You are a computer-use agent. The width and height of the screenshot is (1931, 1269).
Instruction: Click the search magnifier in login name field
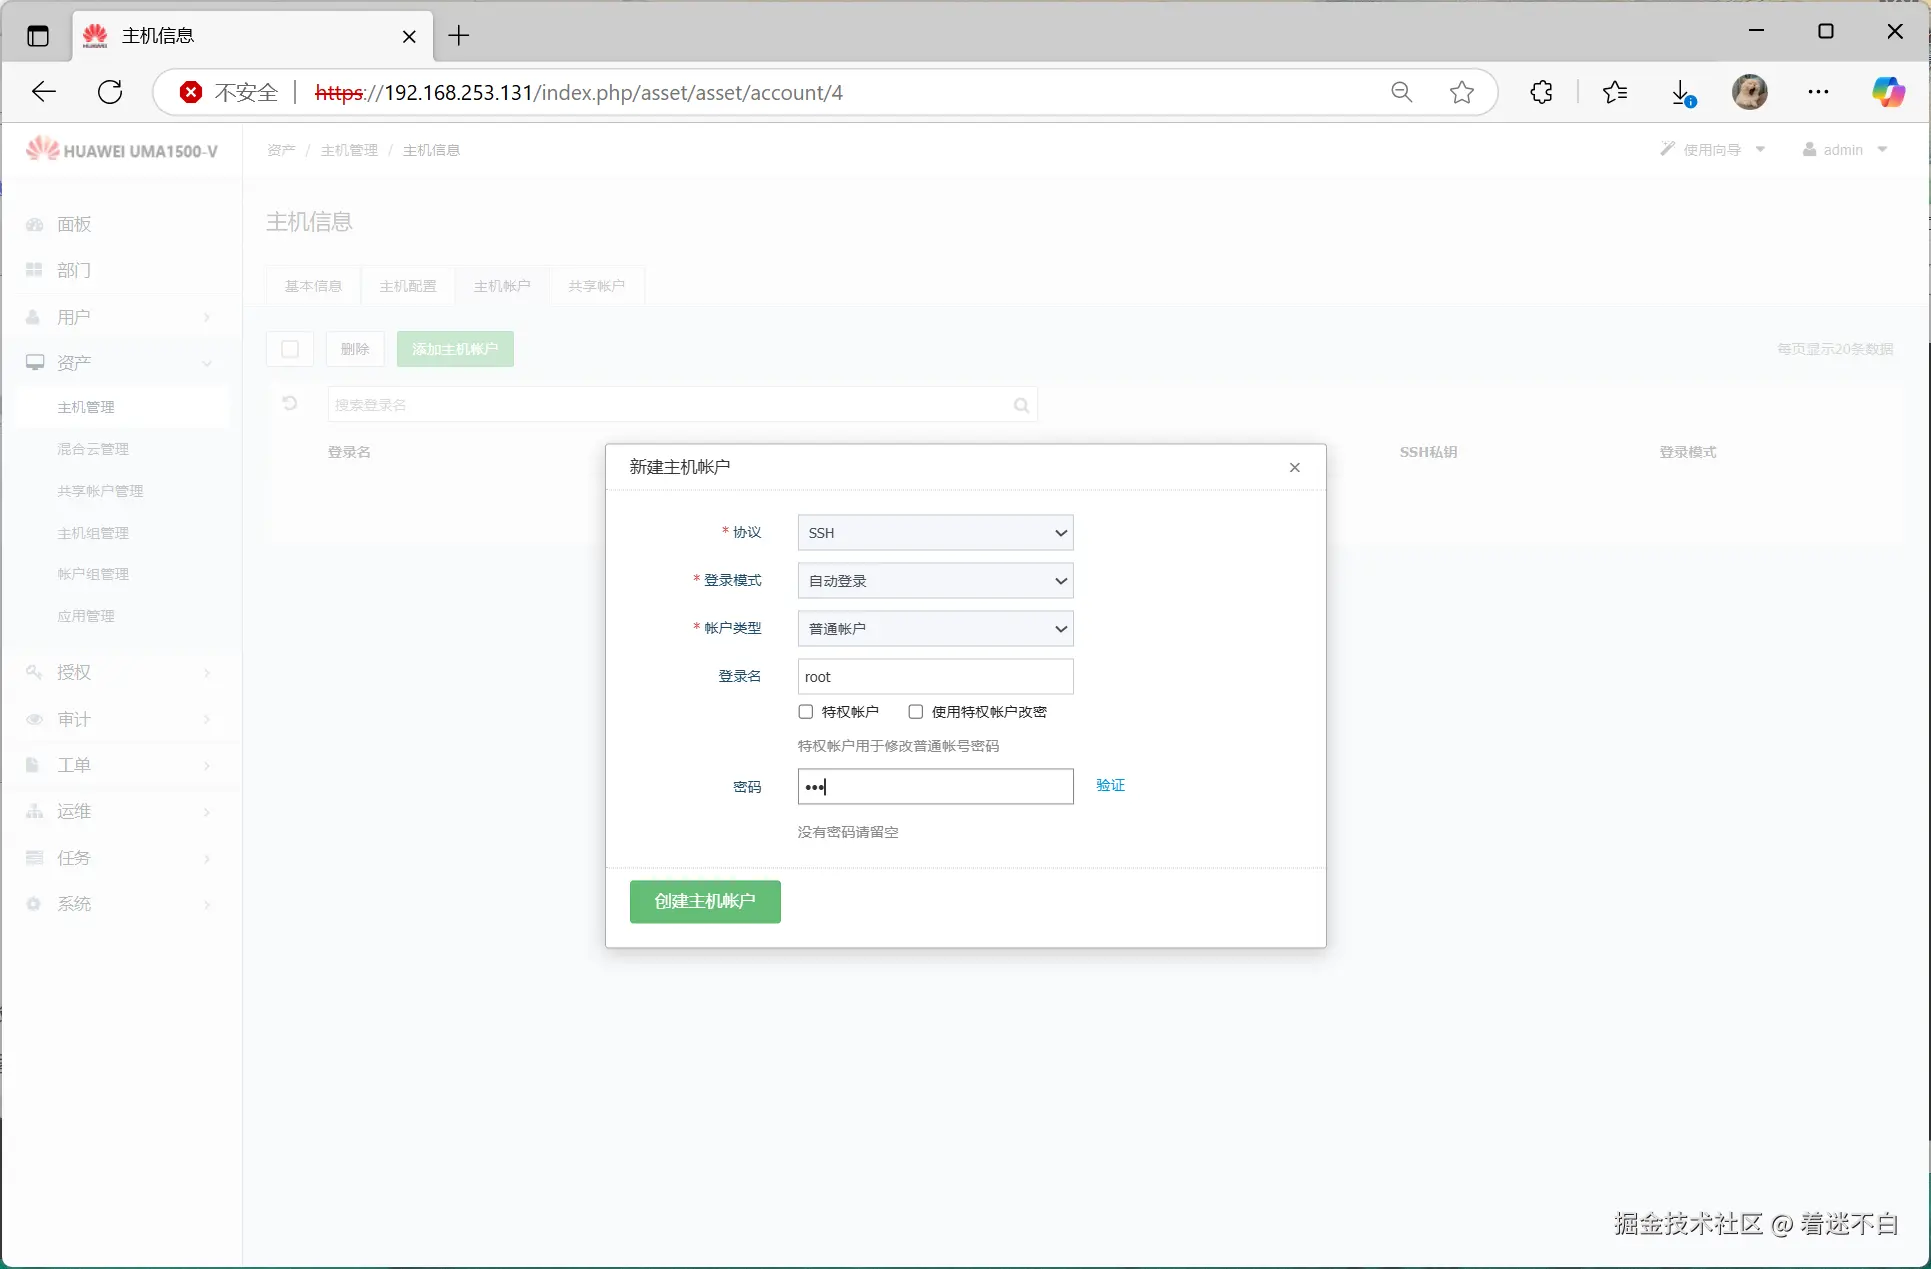(1021, 405)
